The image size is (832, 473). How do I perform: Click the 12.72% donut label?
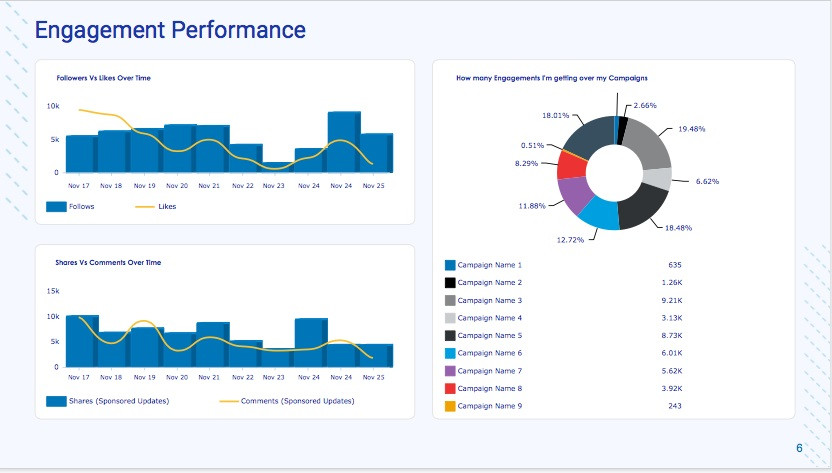(x=570, y=240)
